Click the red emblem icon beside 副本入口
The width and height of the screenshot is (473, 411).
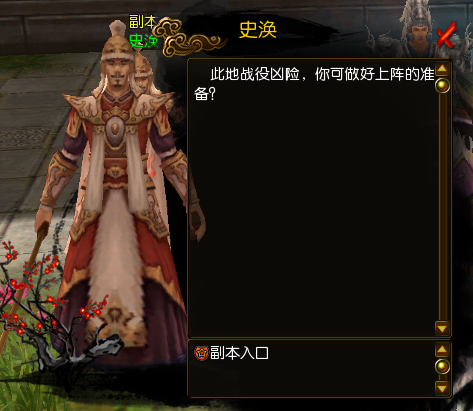202,353
